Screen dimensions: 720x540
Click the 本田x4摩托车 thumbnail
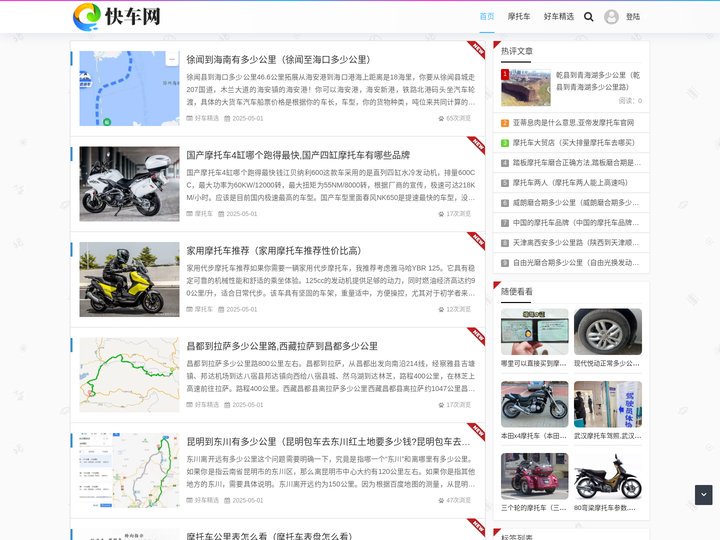coord(534,404)
